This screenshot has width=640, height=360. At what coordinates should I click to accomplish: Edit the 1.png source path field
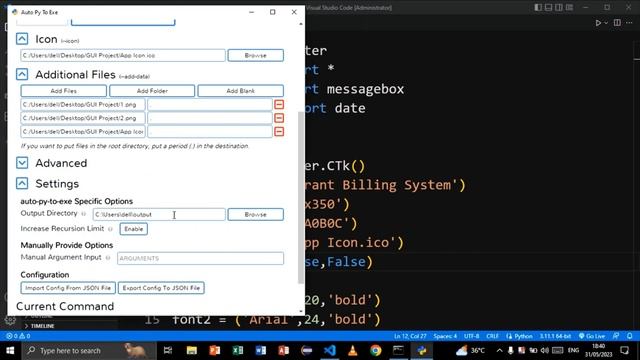83,104
